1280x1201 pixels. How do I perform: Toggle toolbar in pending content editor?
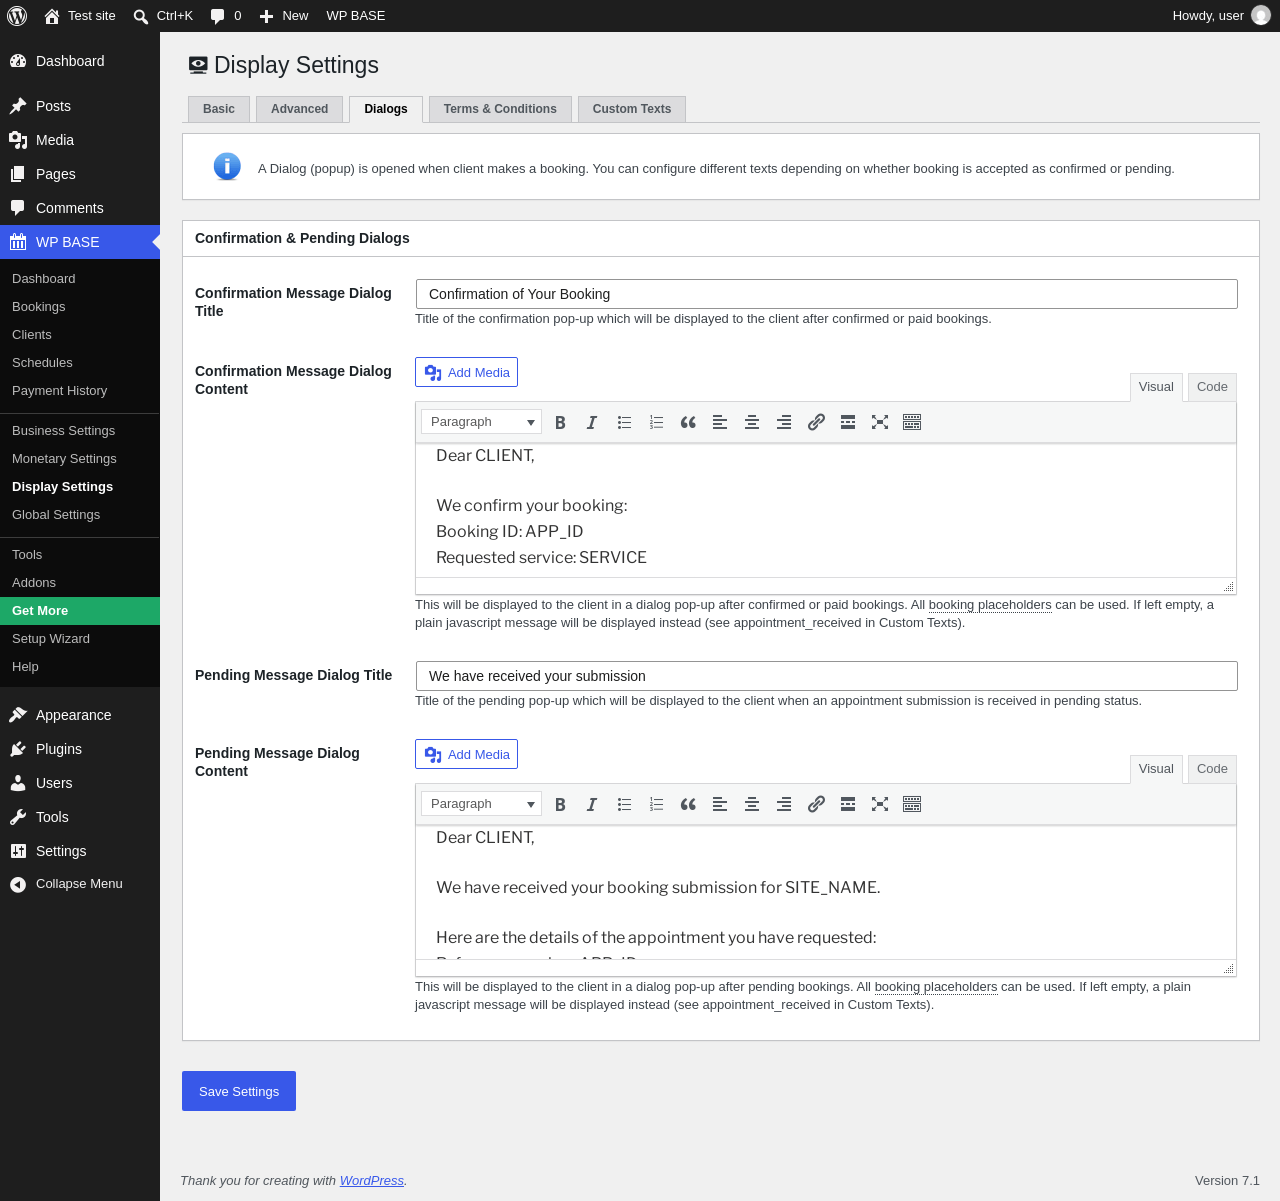(x=912, y=804)
